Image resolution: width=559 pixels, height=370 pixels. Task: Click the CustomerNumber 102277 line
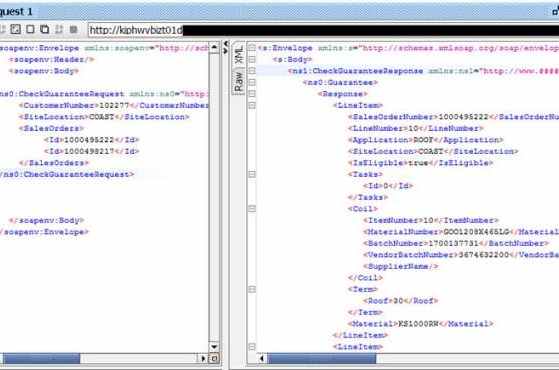(x=114, y=106)
